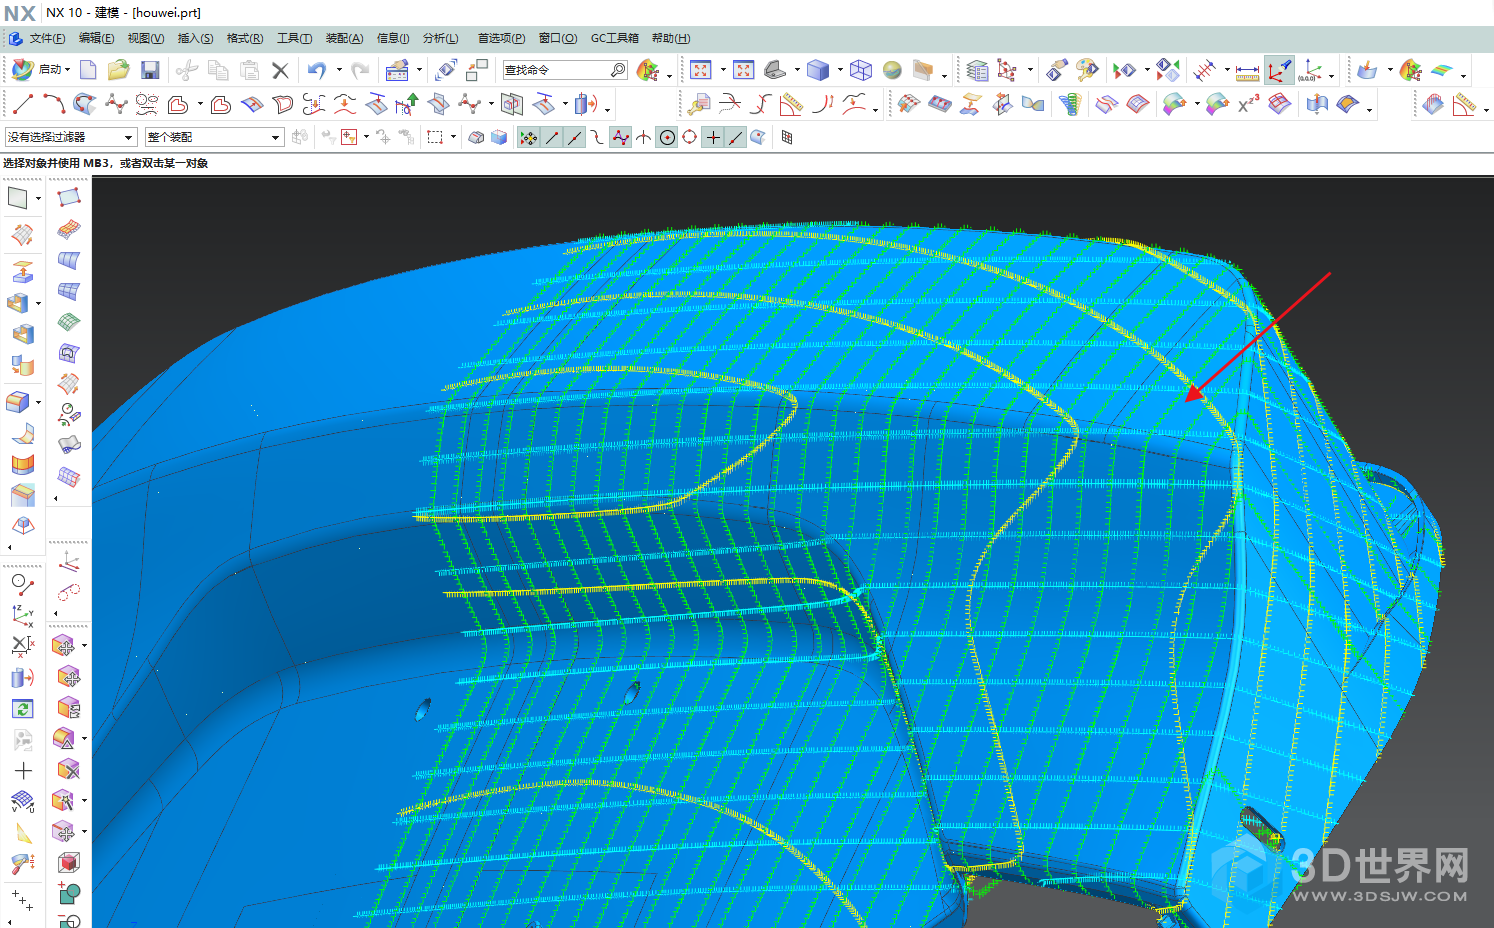Open the selection filter dropdown 没有选择过滤器
Image resolution: width=1494 pixels, height=928 pixels.
click(x=70, y=137)
